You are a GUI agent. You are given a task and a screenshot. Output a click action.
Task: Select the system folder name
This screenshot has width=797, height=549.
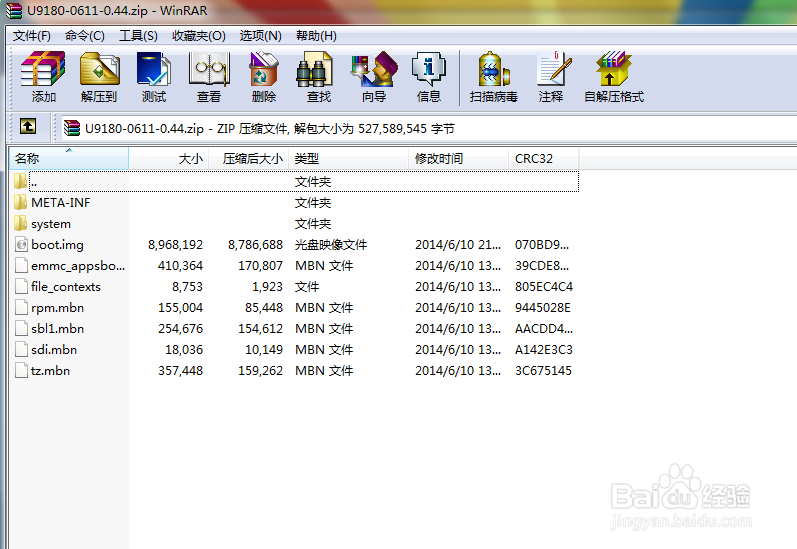tap(51, 224)
